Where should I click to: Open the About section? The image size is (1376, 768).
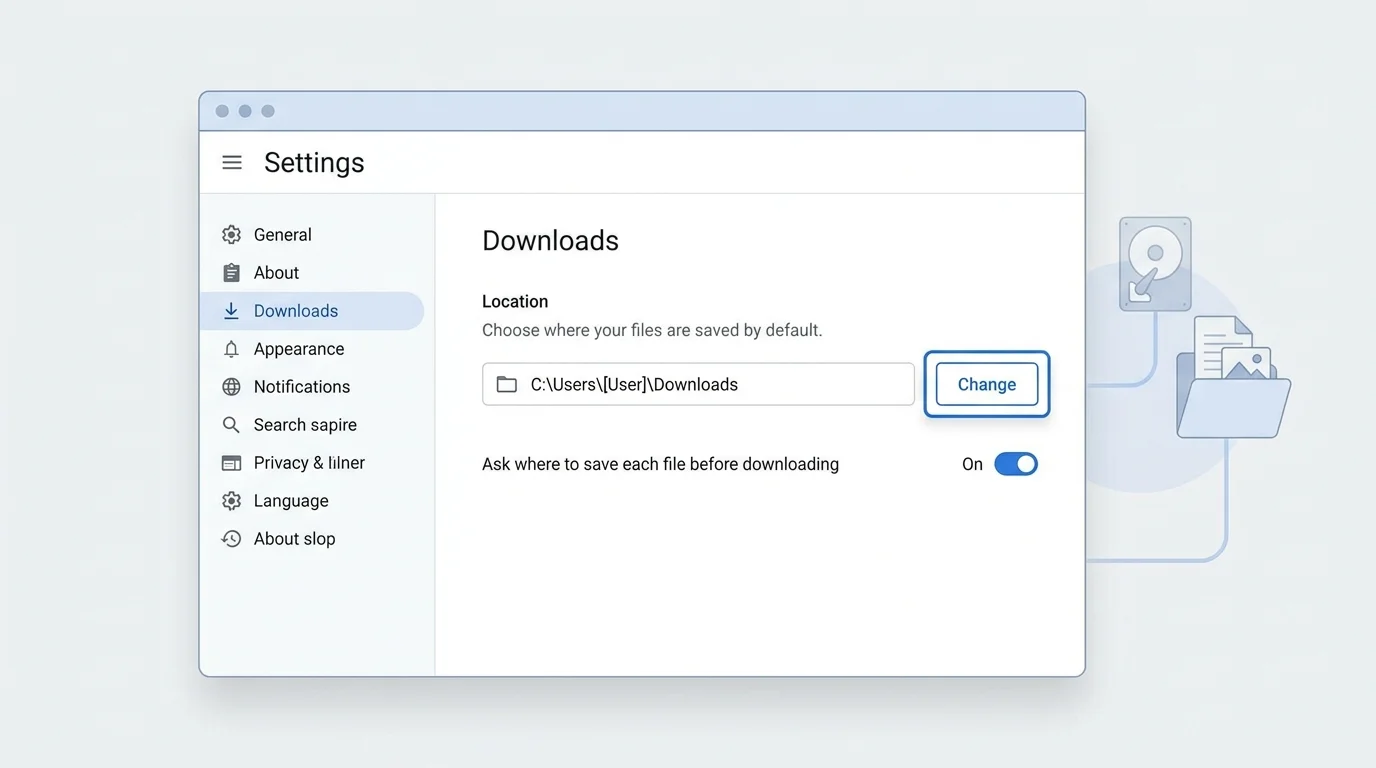click(x=312, y=273)
